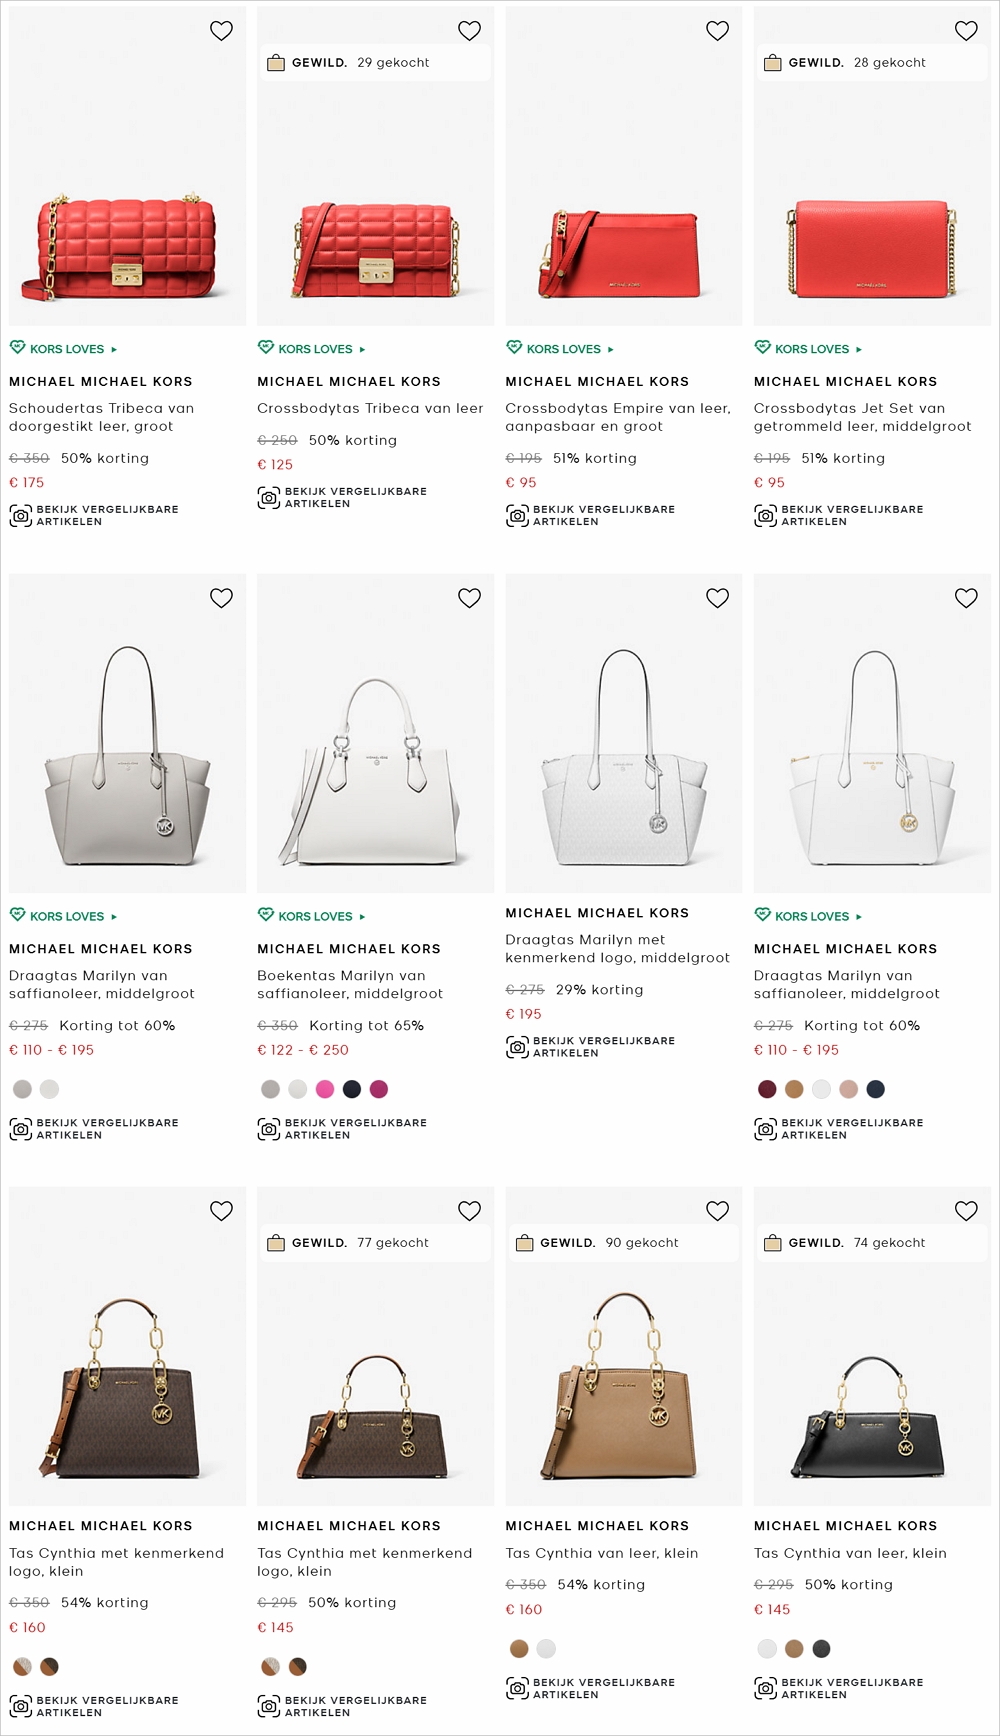Favorite the Schoudertas Tribeca heart icon
Screen dimensions: 1000x1736
tap(221, 31)
